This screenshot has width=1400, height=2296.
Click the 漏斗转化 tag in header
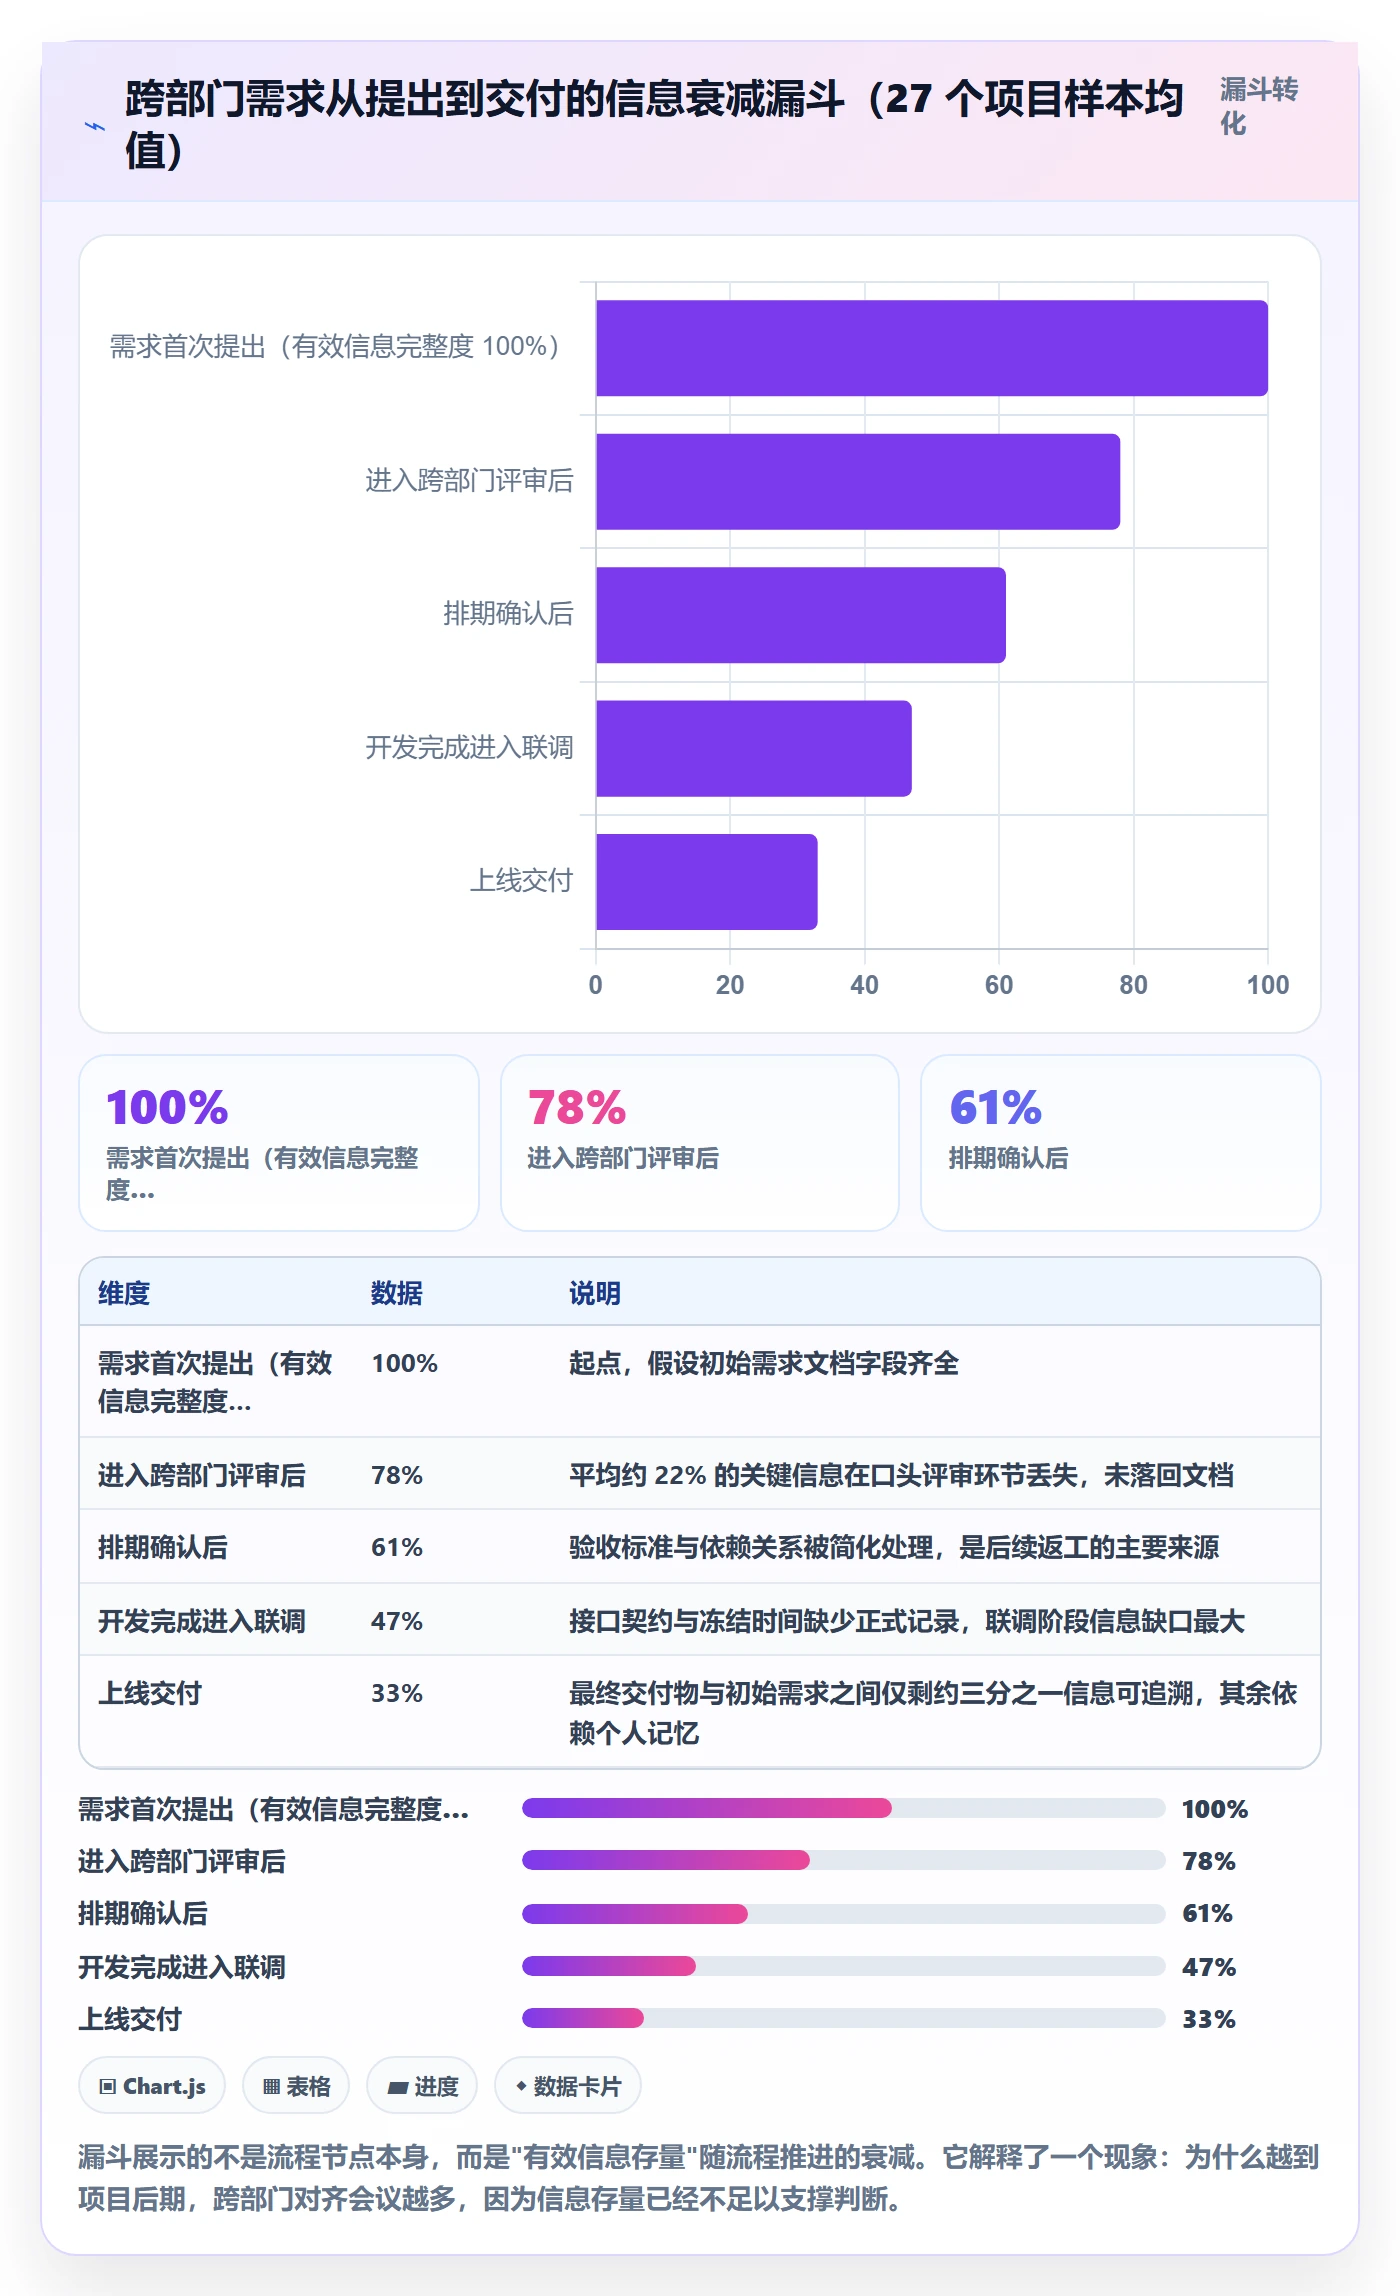pyautogui.click(x=1259, y=106)
